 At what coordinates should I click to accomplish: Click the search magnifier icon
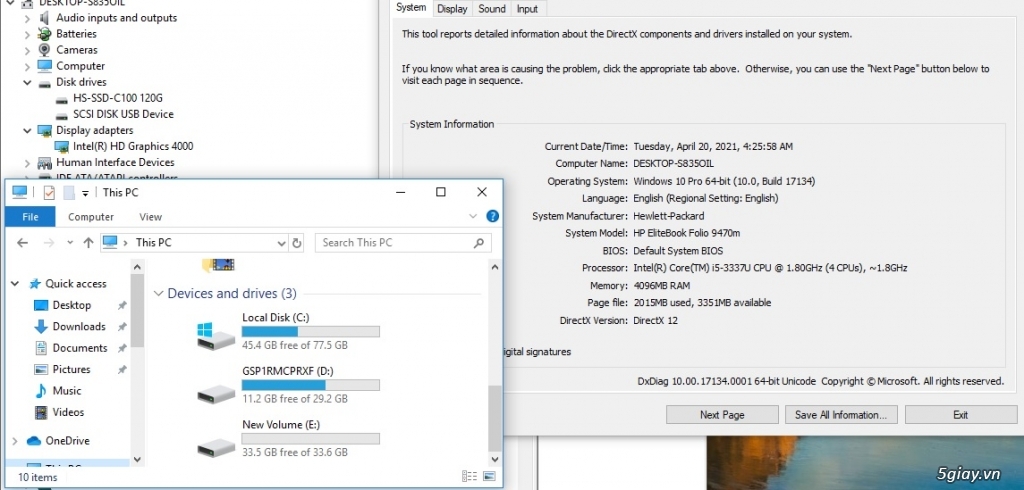point(479,242)
